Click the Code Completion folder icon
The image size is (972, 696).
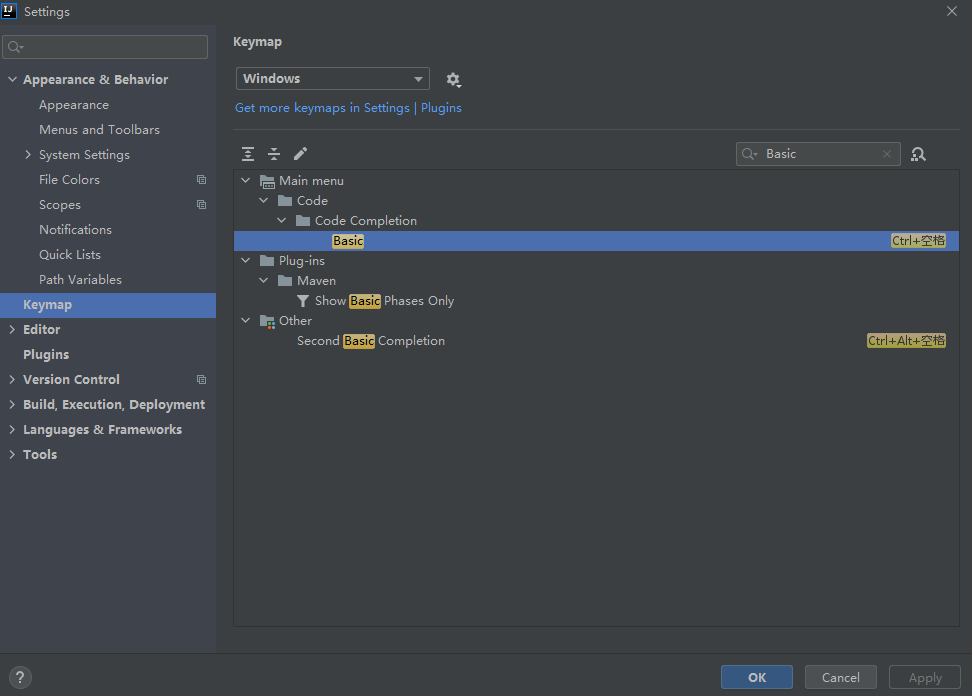303,221
